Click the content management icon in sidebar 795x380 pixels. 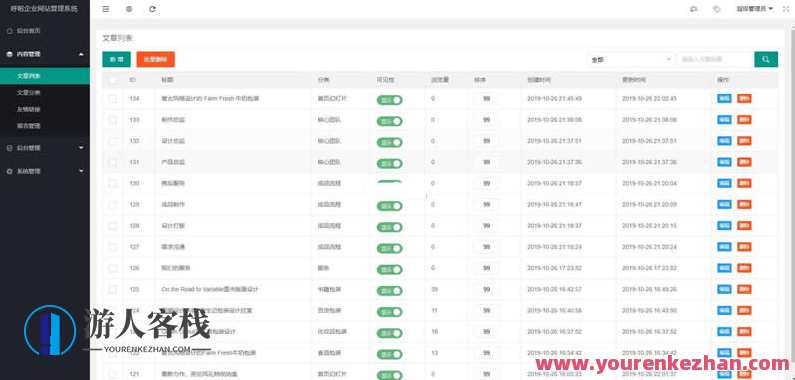point(9,54)
